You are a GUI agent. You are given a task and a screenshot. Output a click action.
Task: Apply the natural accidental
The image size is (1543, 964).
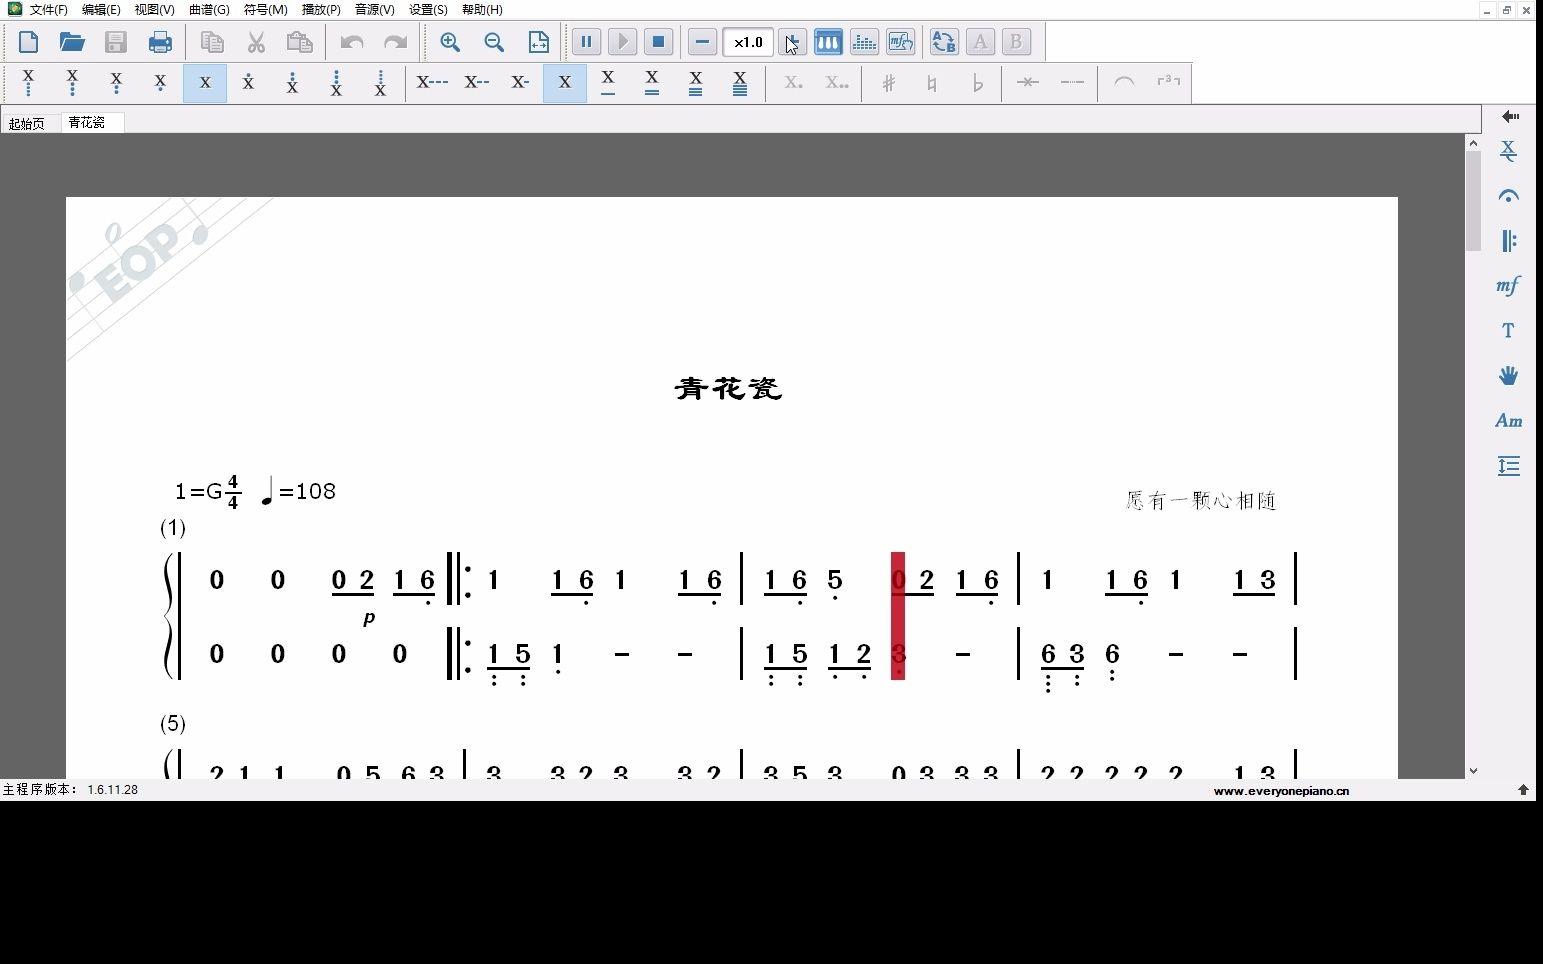(x=932, y=83)
